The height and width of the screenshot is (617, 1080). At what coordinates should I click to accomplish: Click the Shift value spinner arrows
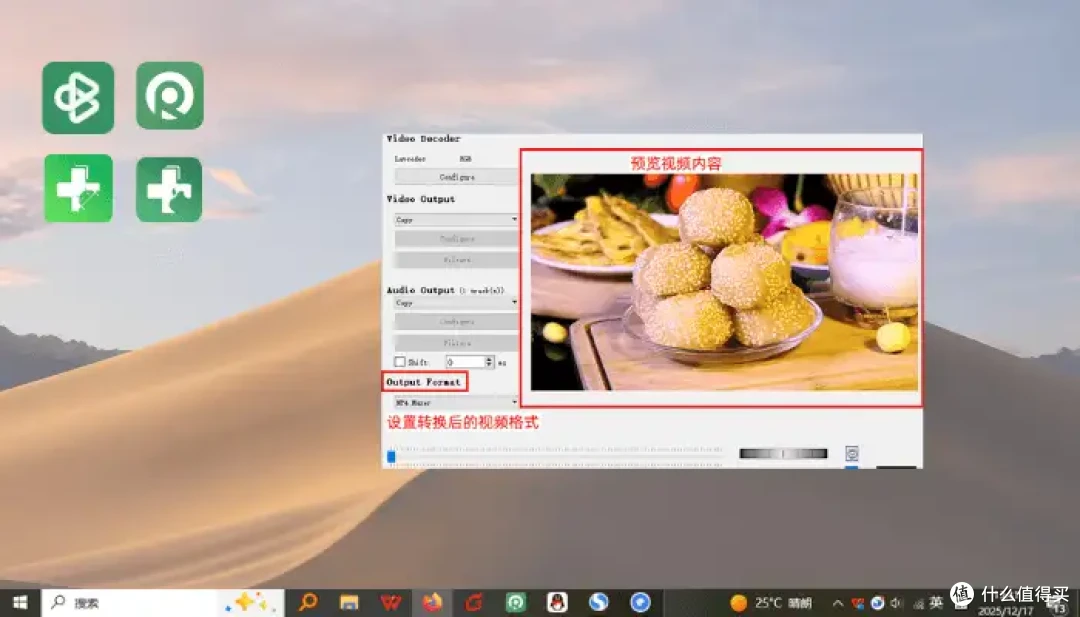pos(489,362)
